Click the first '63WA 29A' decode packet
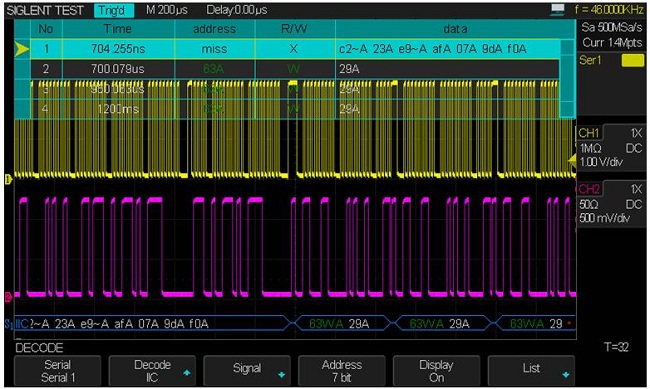 coord(342,323)
